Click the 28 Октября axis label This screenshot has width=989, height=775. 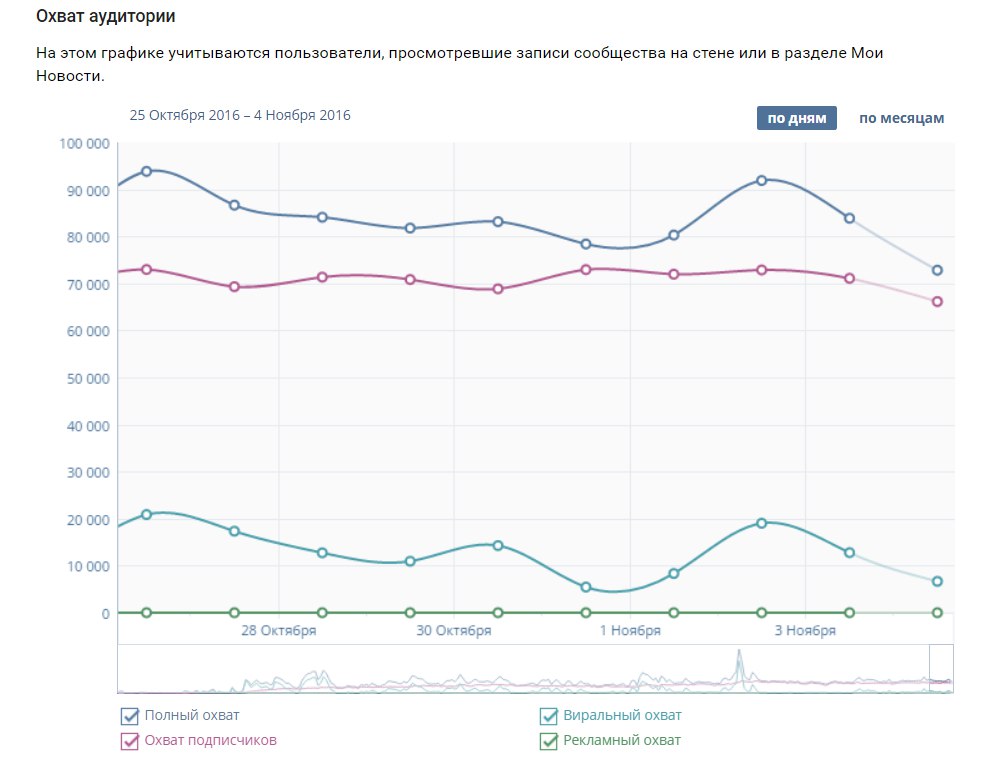pyautogui.click(x=279, y=631)
